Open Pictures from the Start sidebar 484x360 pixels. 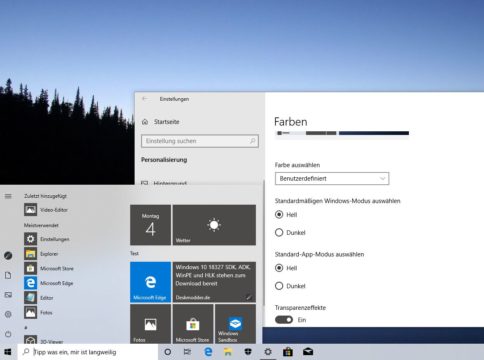pyautogui.click(x=8, y=295)
